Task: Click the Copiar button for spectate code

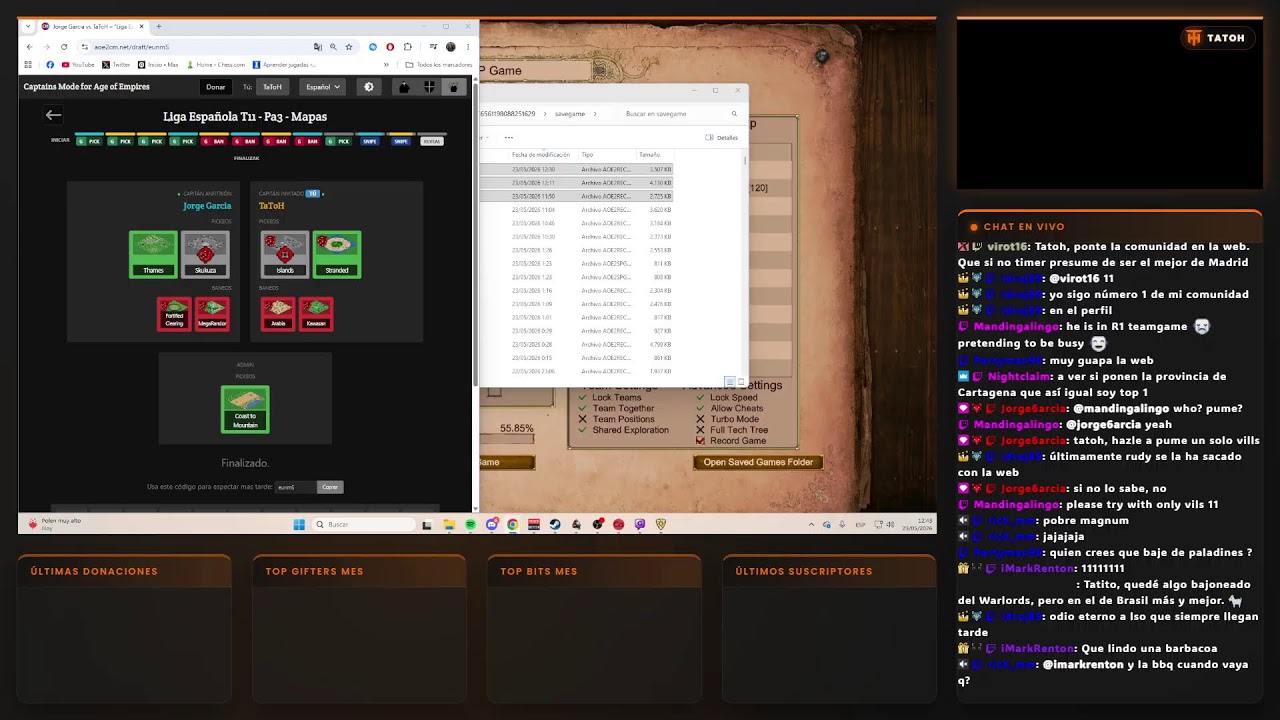Action: coord(330,487)
